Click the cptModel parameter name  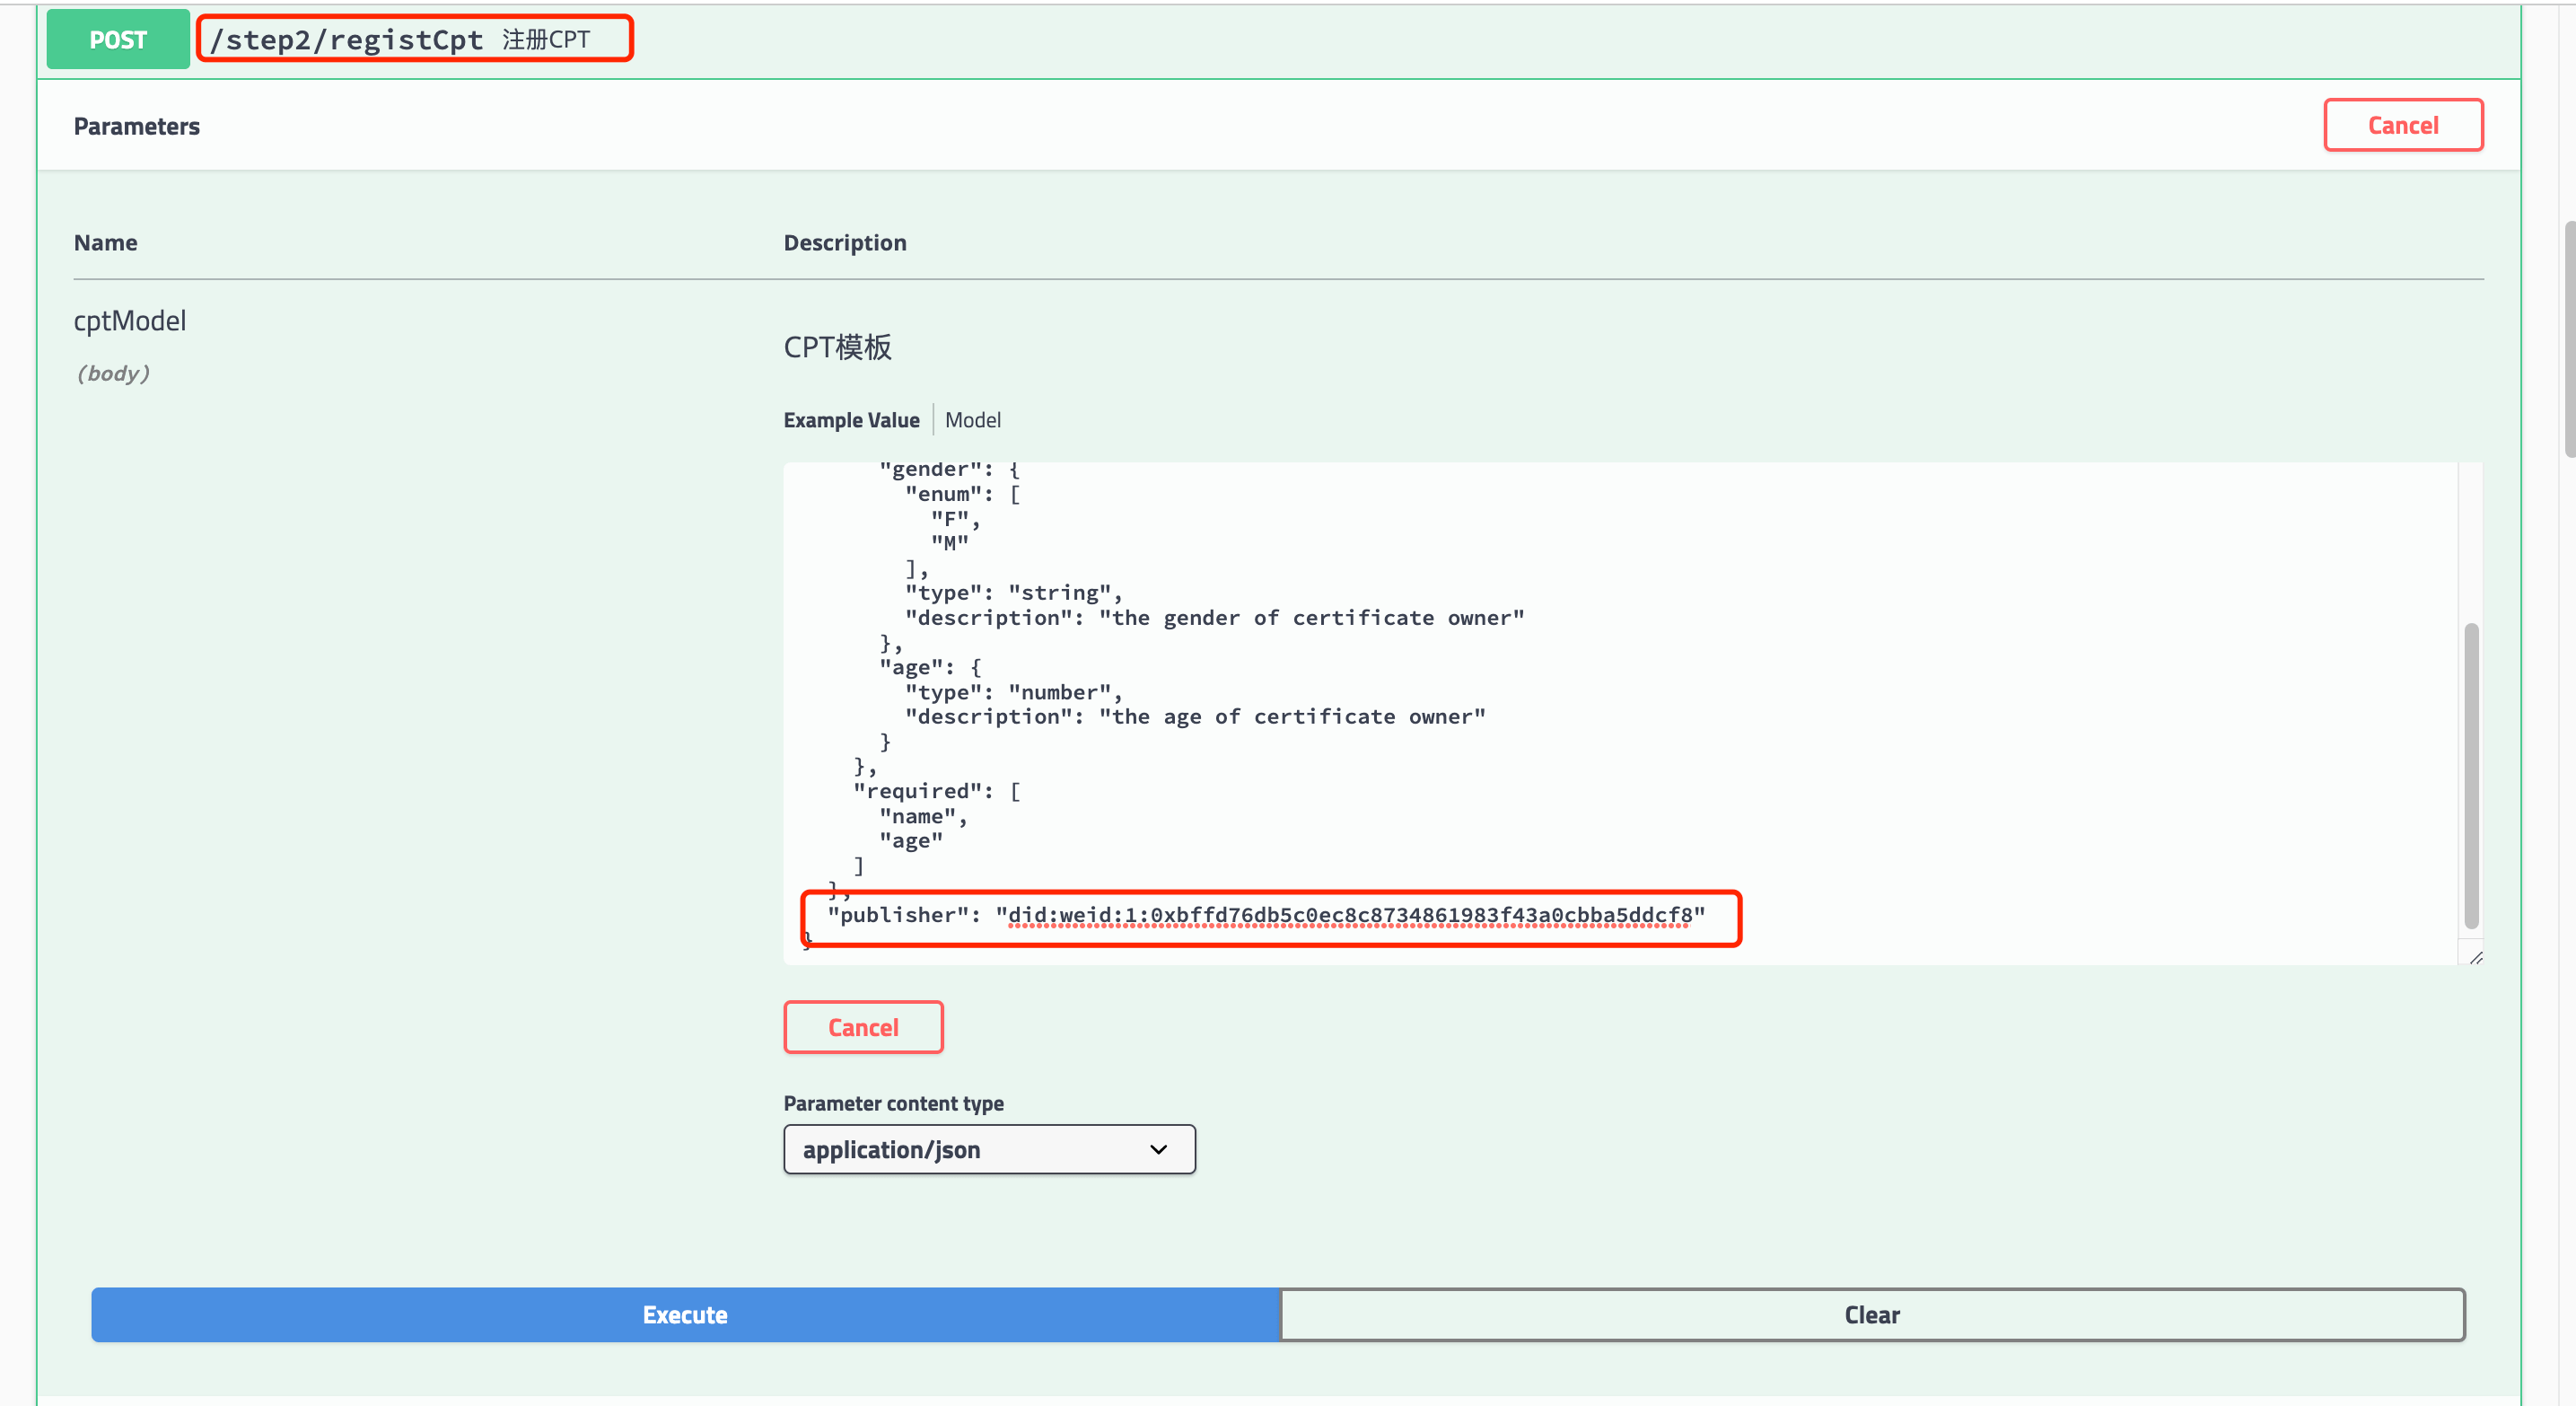pos(130,321)
